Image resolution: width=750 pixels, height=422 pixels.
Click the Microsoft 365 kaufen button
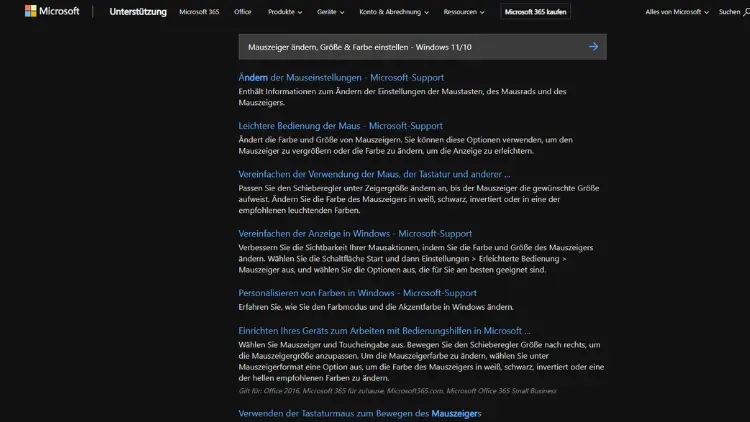(535, 11)
